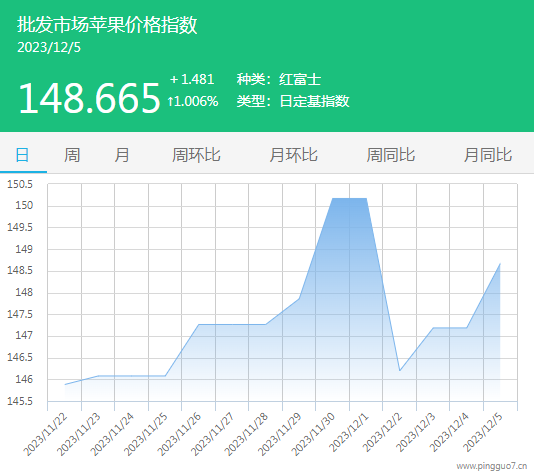The width and height of the screenshot is (534, 476).
Task: Click the 种类: 红富士 label
Action: coord(279,79)
